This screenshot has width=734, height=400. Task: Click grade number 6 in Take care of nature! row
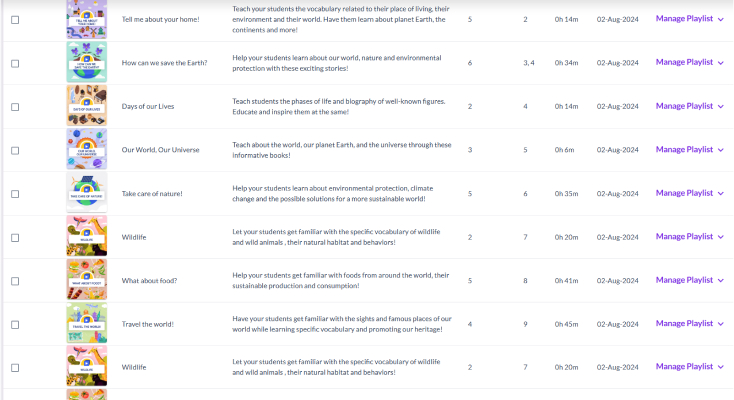pyautogui.click(x=525, y=194)
